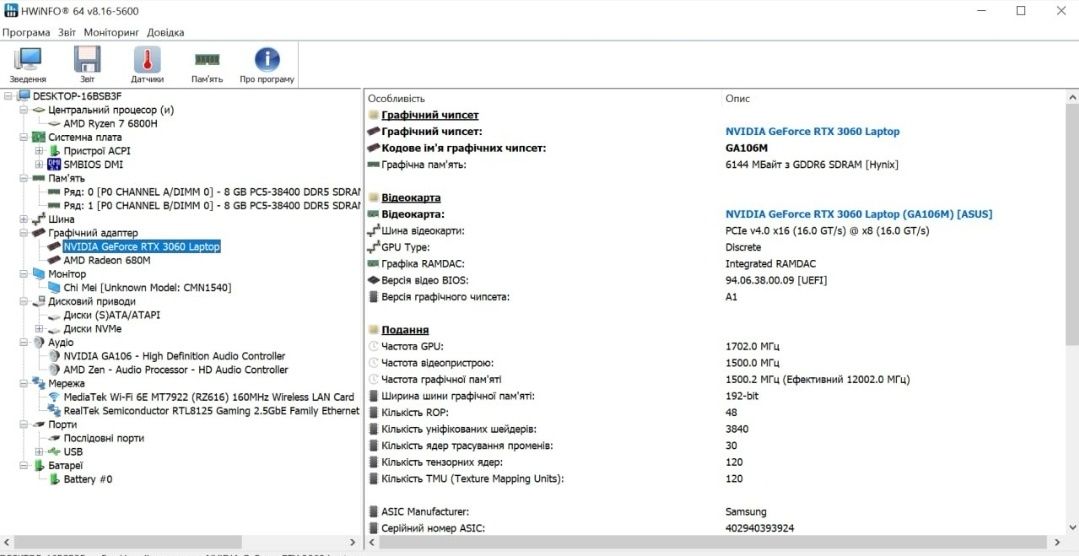Expand the Диски NVMe node
Viewport: 1079px width, 556px height.
(39, 329)
